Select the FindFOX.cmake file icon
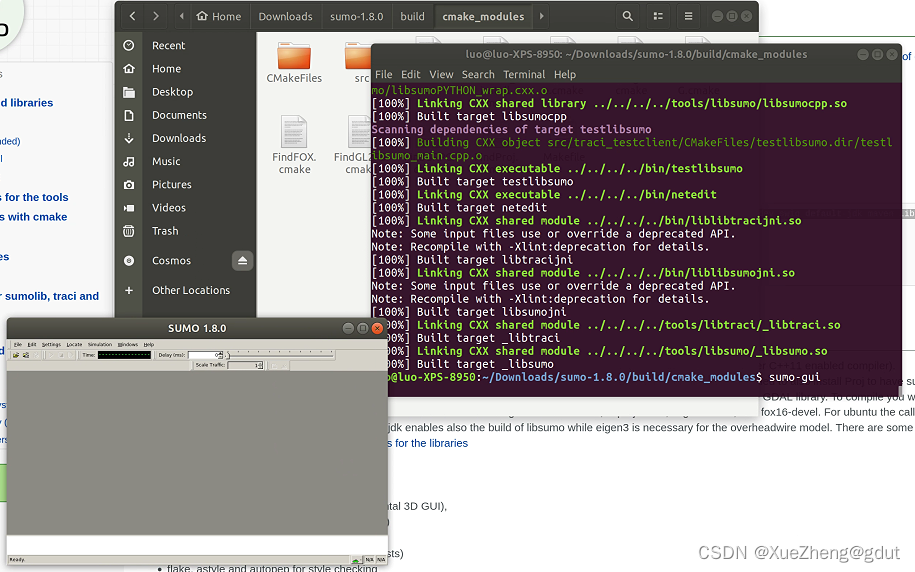 [294, 131]
